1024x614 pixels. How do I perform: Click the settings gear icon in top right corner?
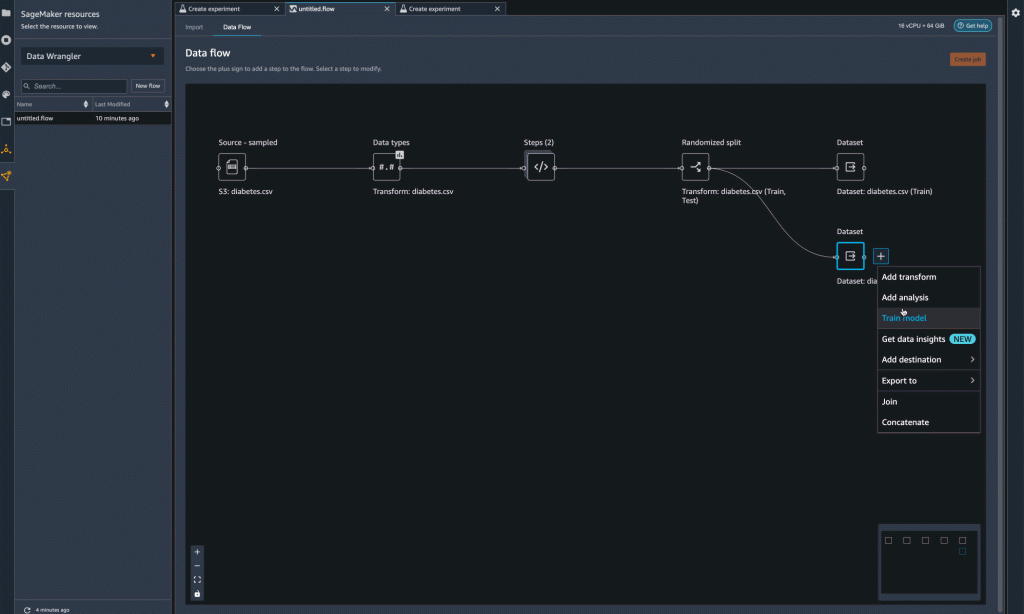point(1016,12)
